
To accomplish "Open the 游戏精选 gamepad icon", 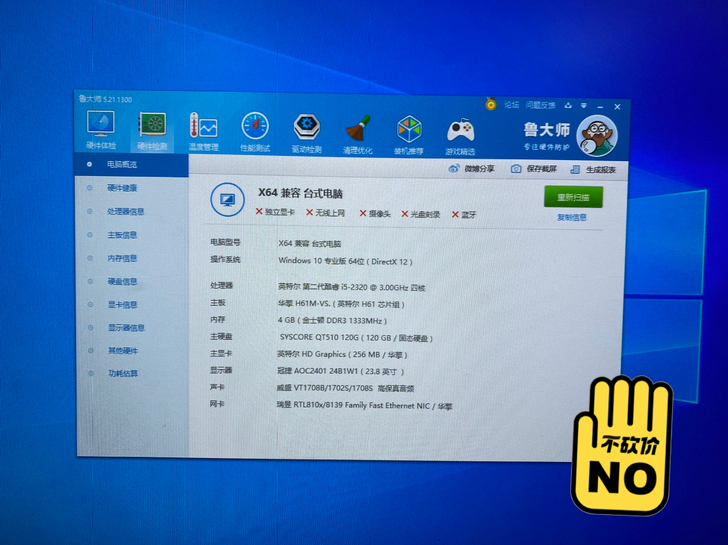I will point(460,136).
